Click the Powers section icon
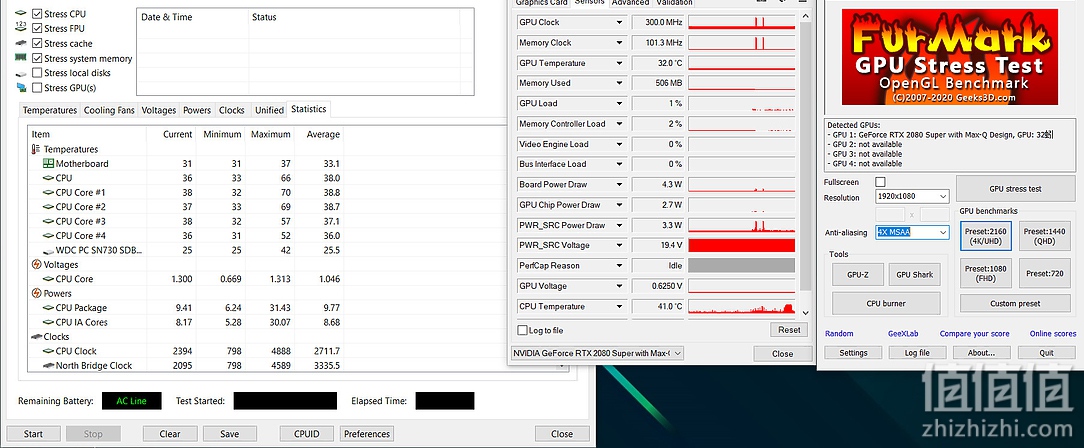1084x448 pixels. pos(37,293)
